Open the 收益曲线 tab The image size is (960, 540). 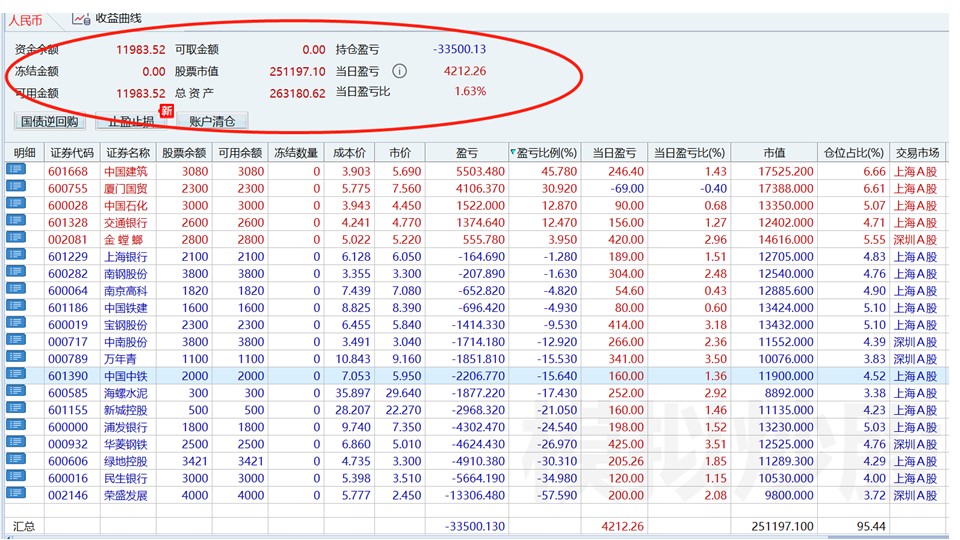point(118,18)
